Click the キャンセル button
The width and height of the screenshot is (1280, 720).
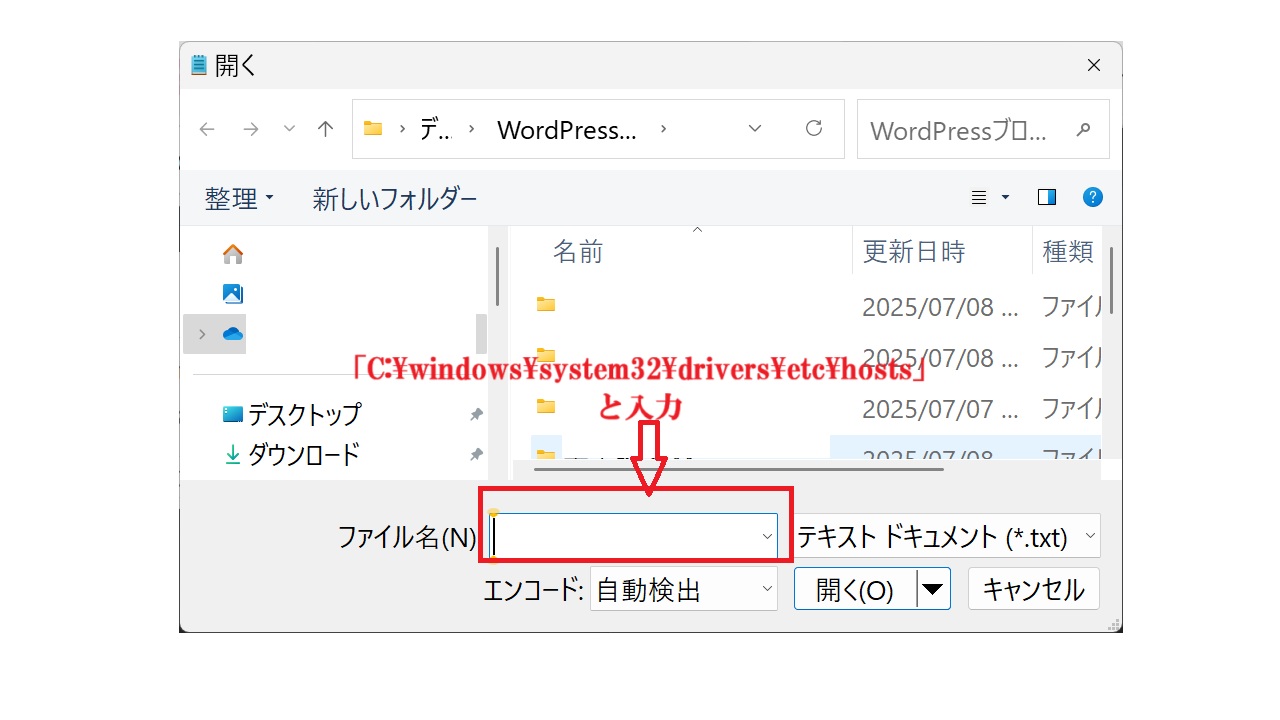point(1033,589)
